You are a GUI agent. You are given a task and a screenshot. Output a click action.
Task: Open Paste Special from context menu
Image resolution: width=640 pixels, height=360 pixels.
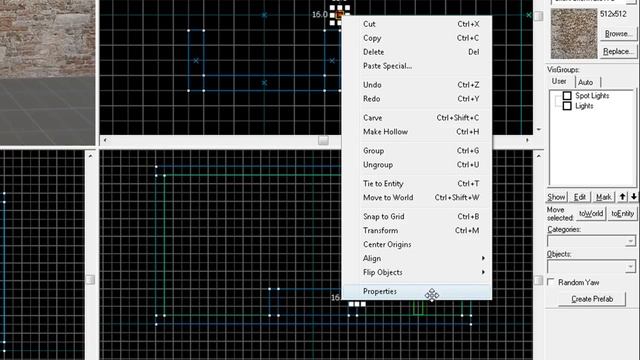(417, 66)
